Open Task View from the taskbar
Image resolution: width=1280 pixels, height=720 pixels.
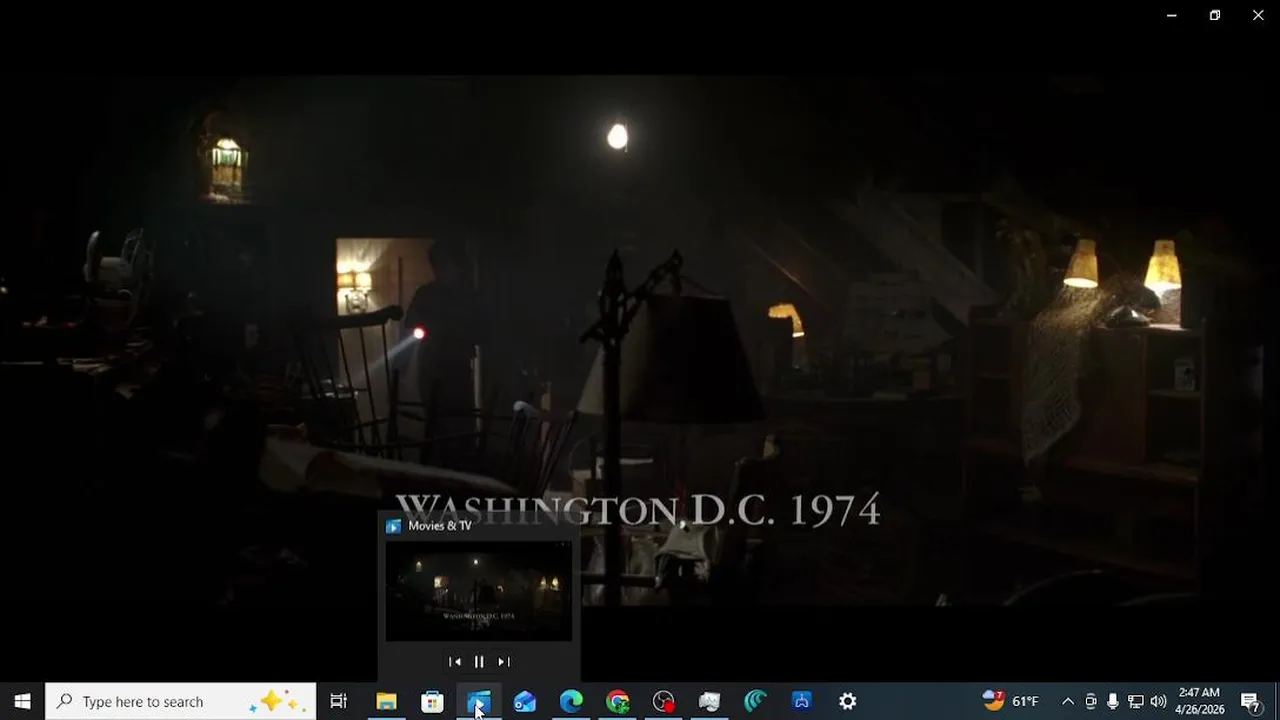click(x=339, y=701)
